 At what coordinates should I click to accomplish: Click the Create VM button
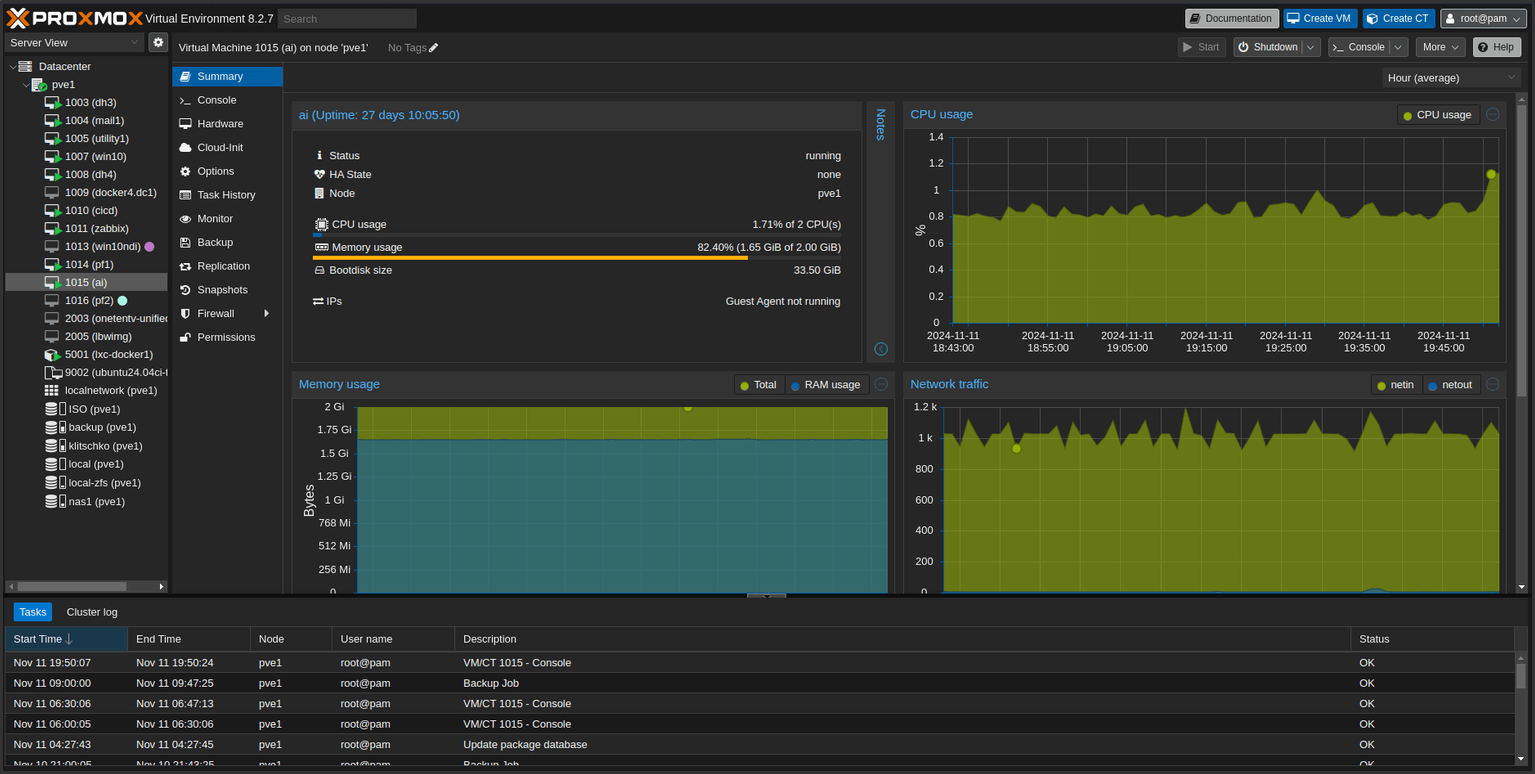click(1320, 19)
